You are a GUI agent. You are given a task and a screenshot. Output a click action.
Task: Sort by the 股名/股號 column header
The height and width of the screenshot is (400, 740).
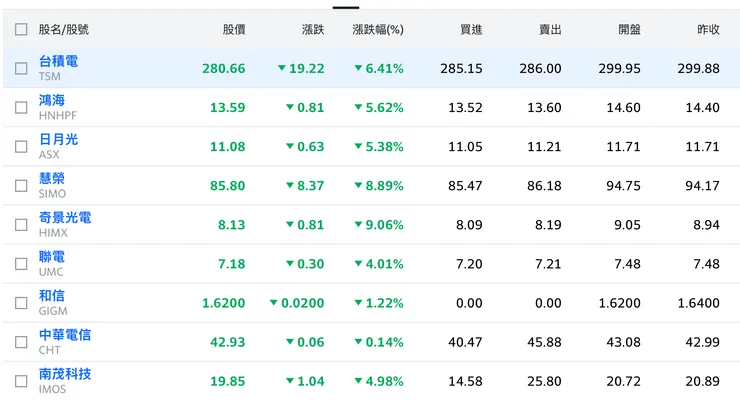[x=64, y=30]
